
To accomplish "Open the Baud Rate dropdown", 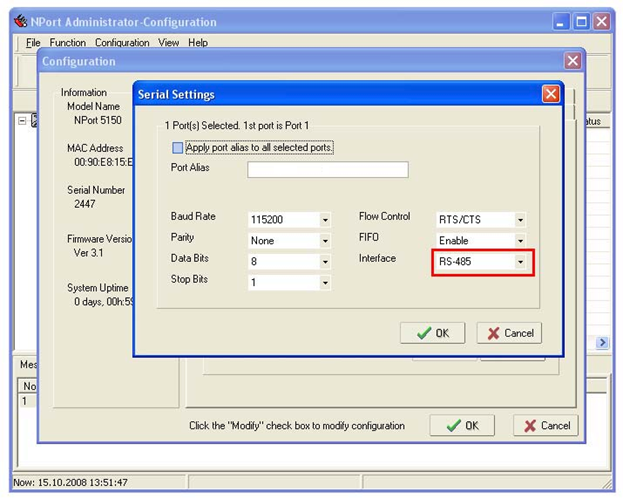I will click(x=325, y=220).
